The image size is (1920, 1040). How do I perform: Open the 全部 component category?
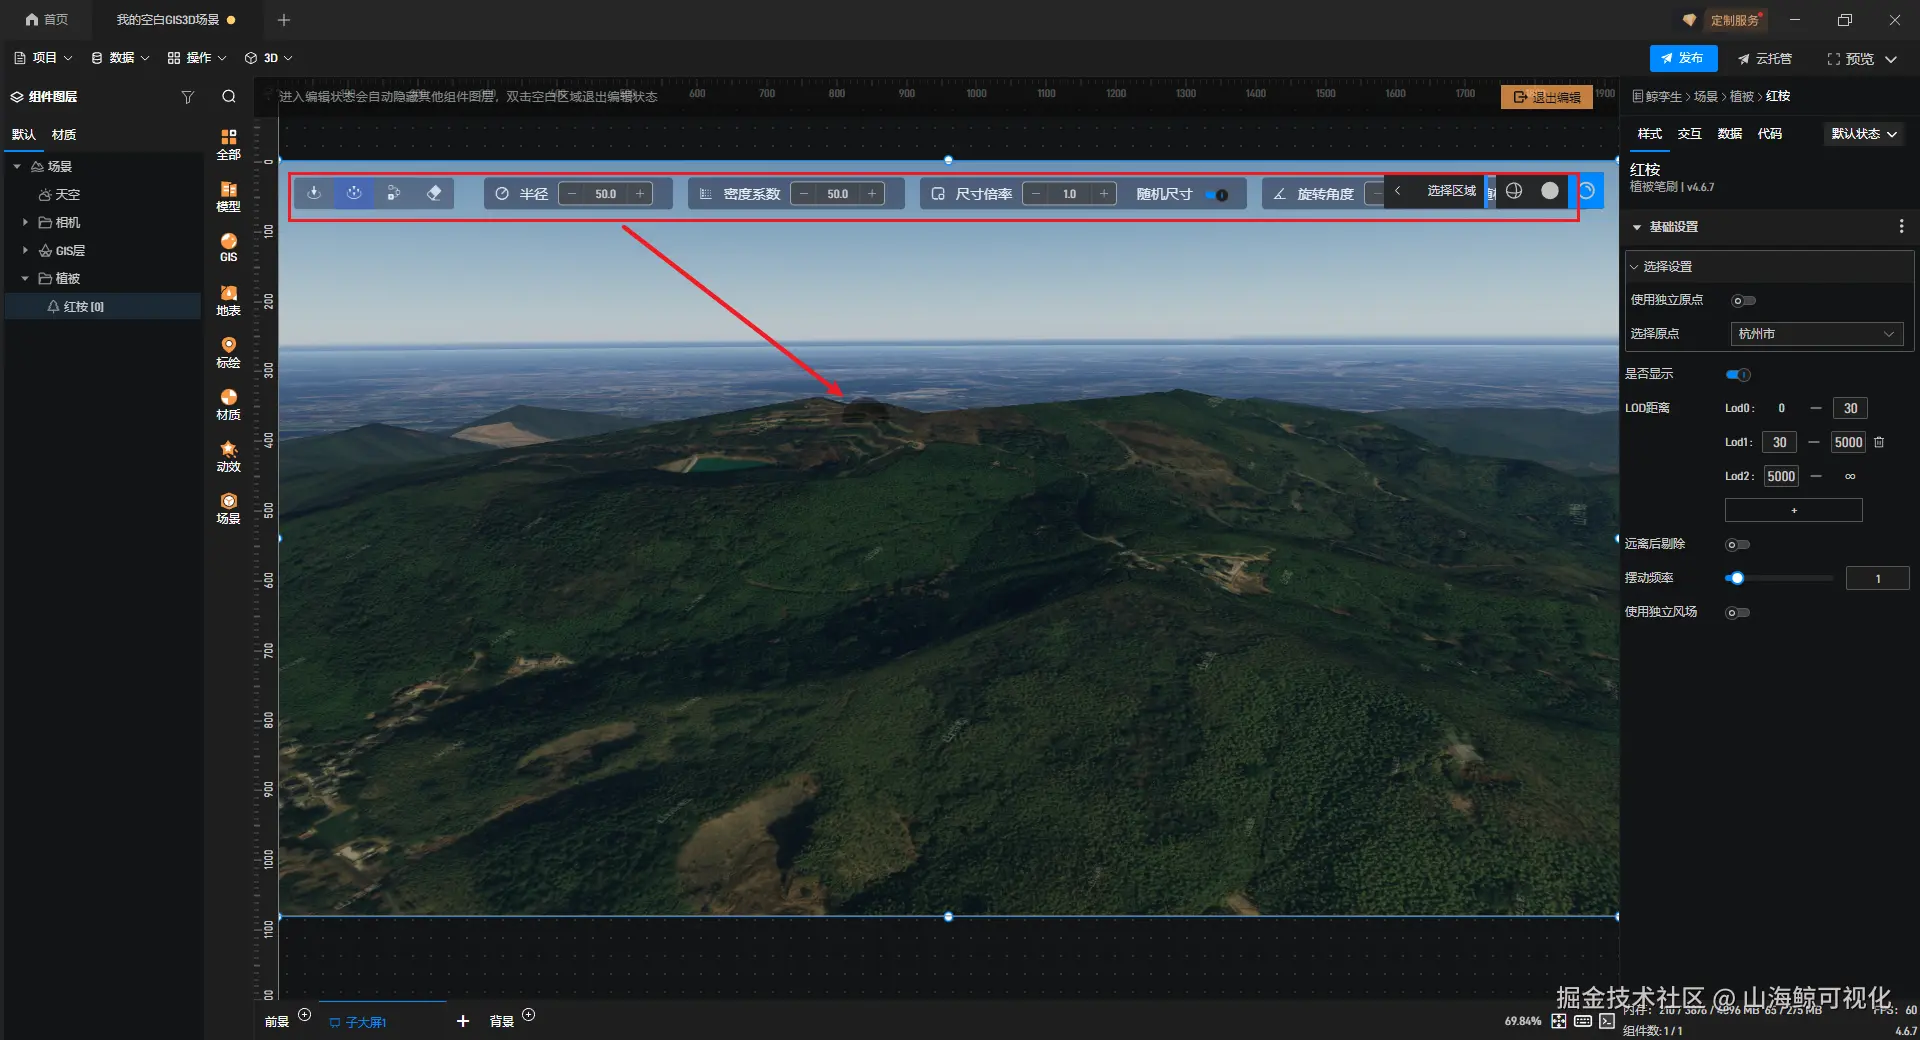(x=229, y=144)
